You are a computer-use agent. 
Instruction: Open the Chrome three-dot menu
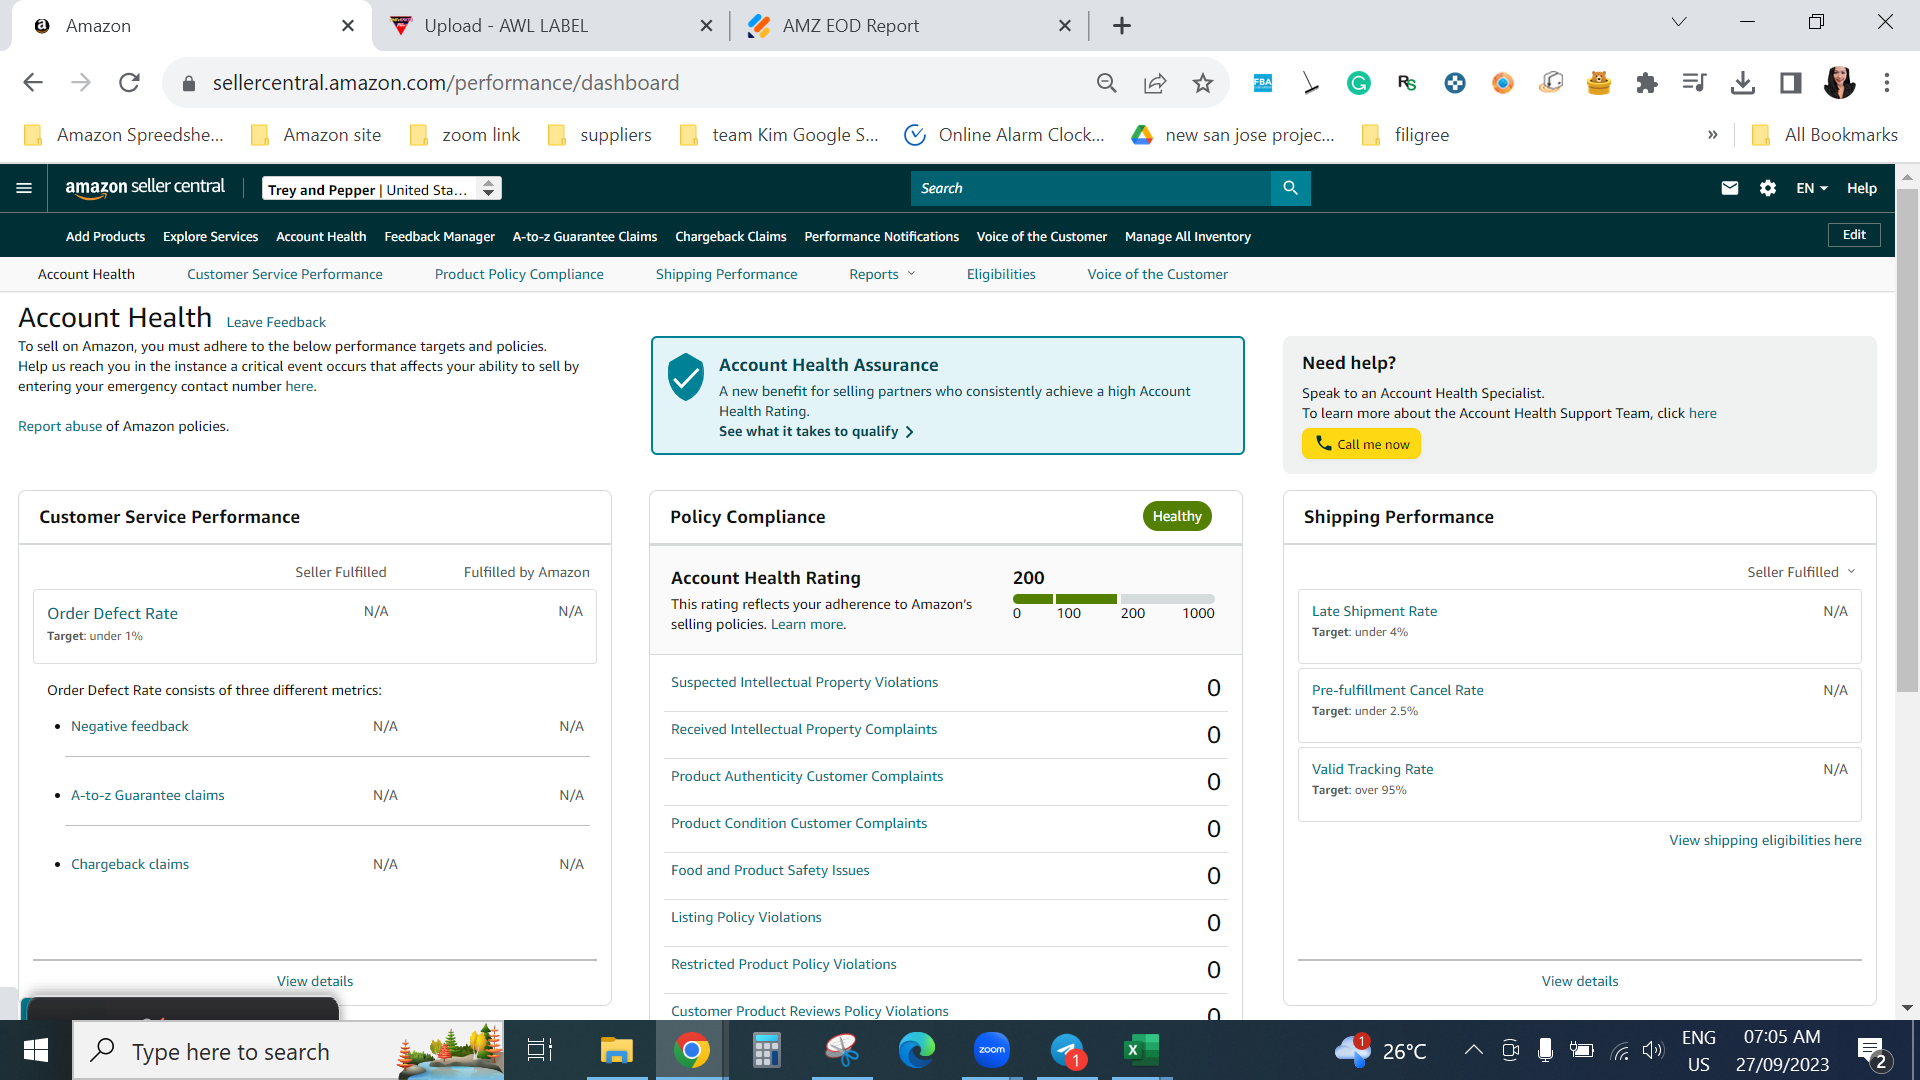pos(1887,83)
